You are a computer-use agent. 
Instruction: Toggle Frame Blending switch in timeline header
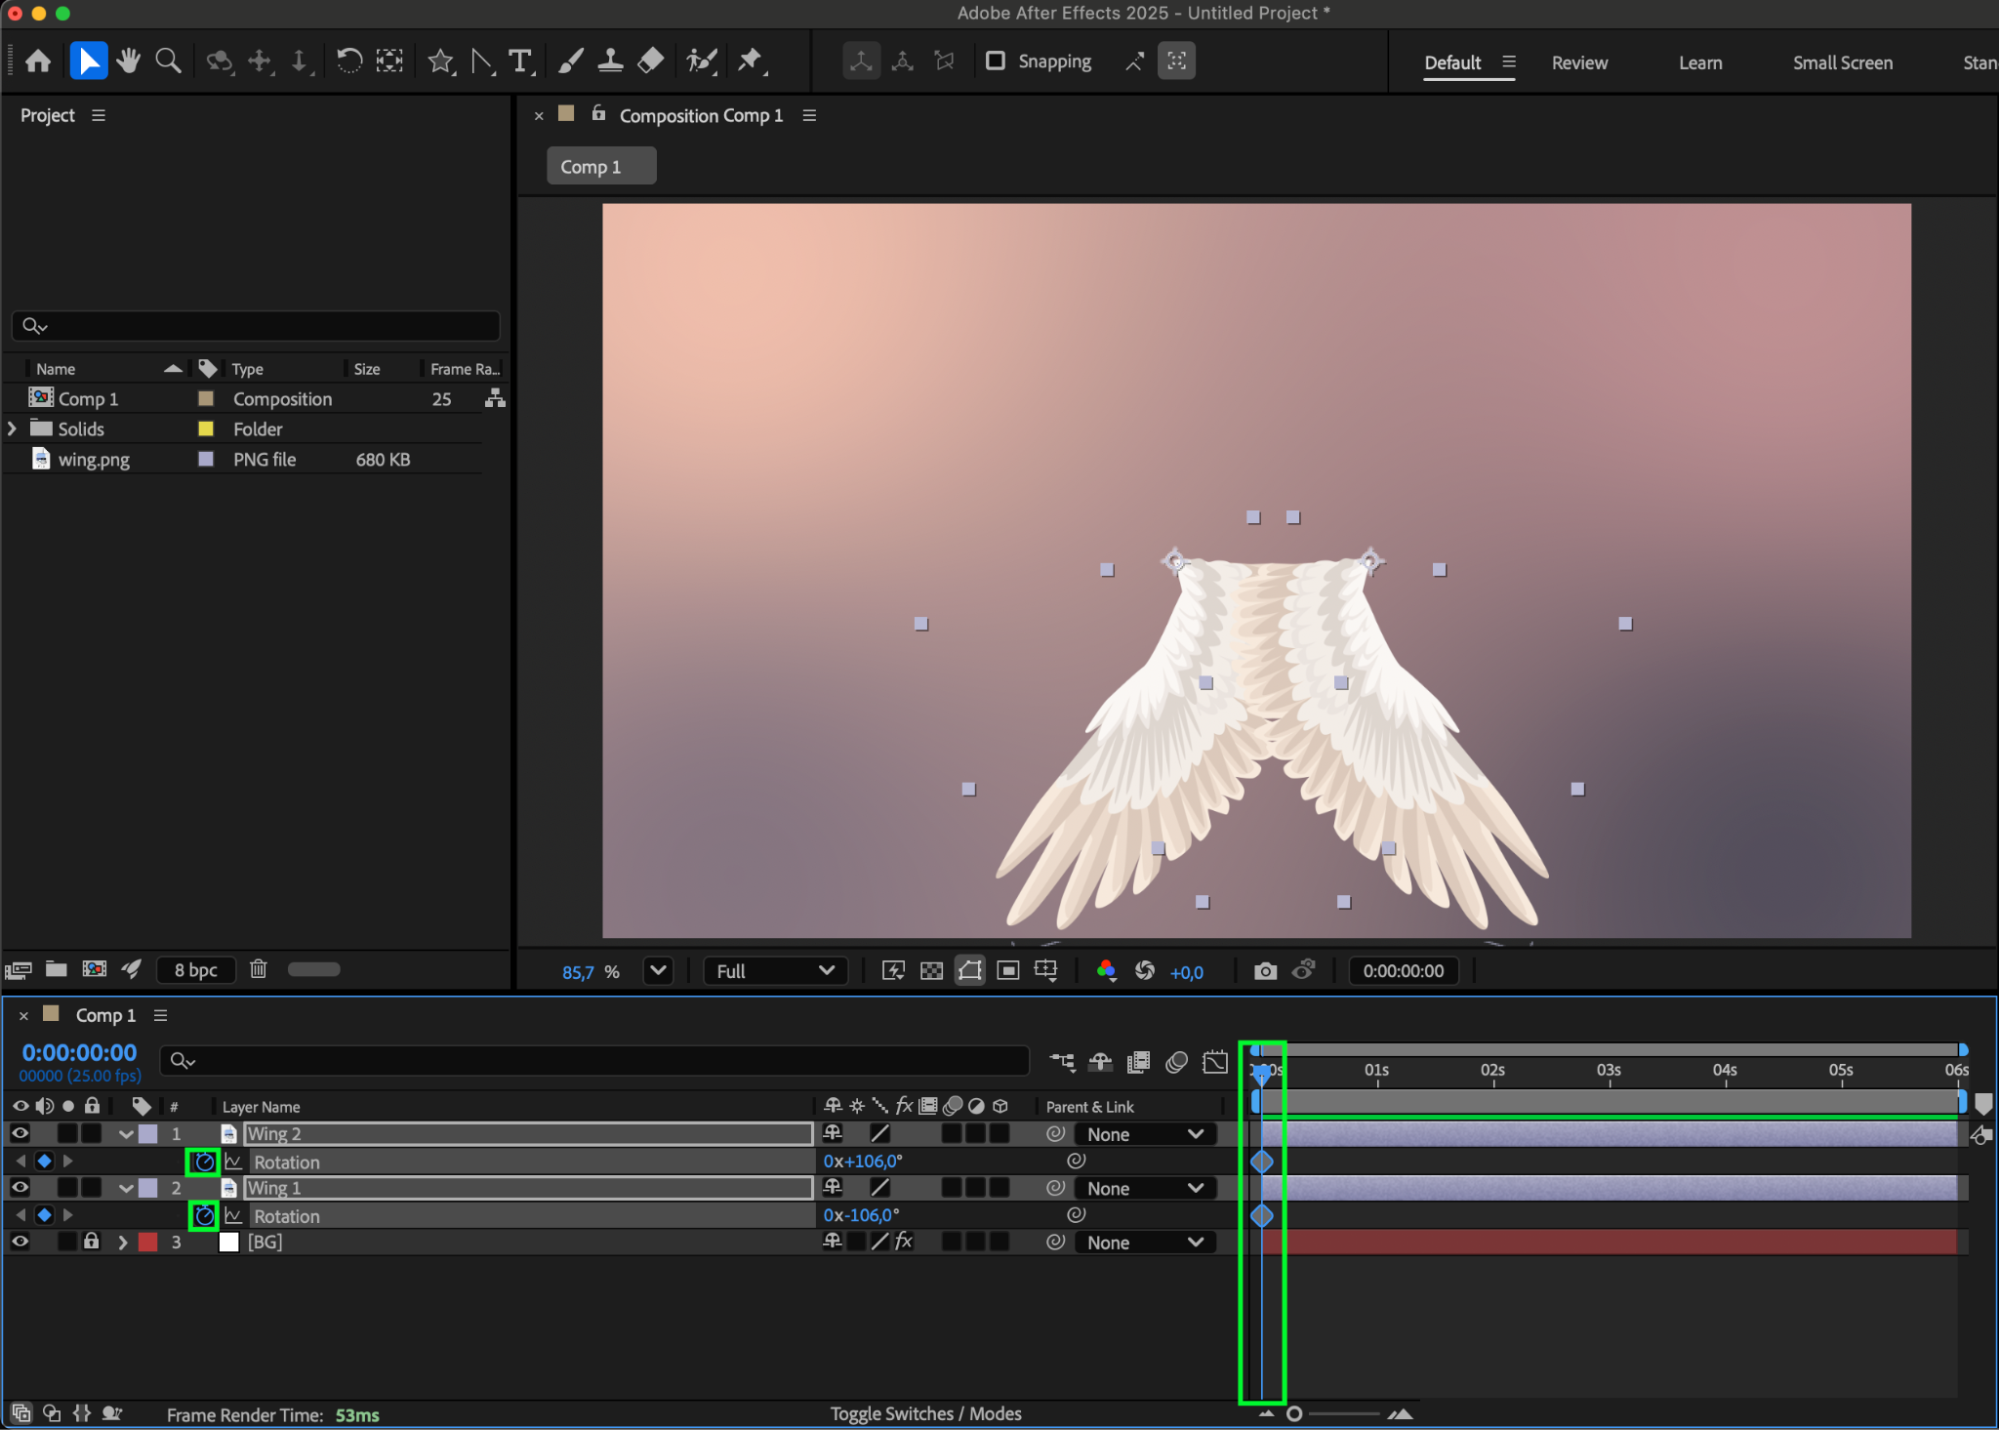pos(1138,1062)
